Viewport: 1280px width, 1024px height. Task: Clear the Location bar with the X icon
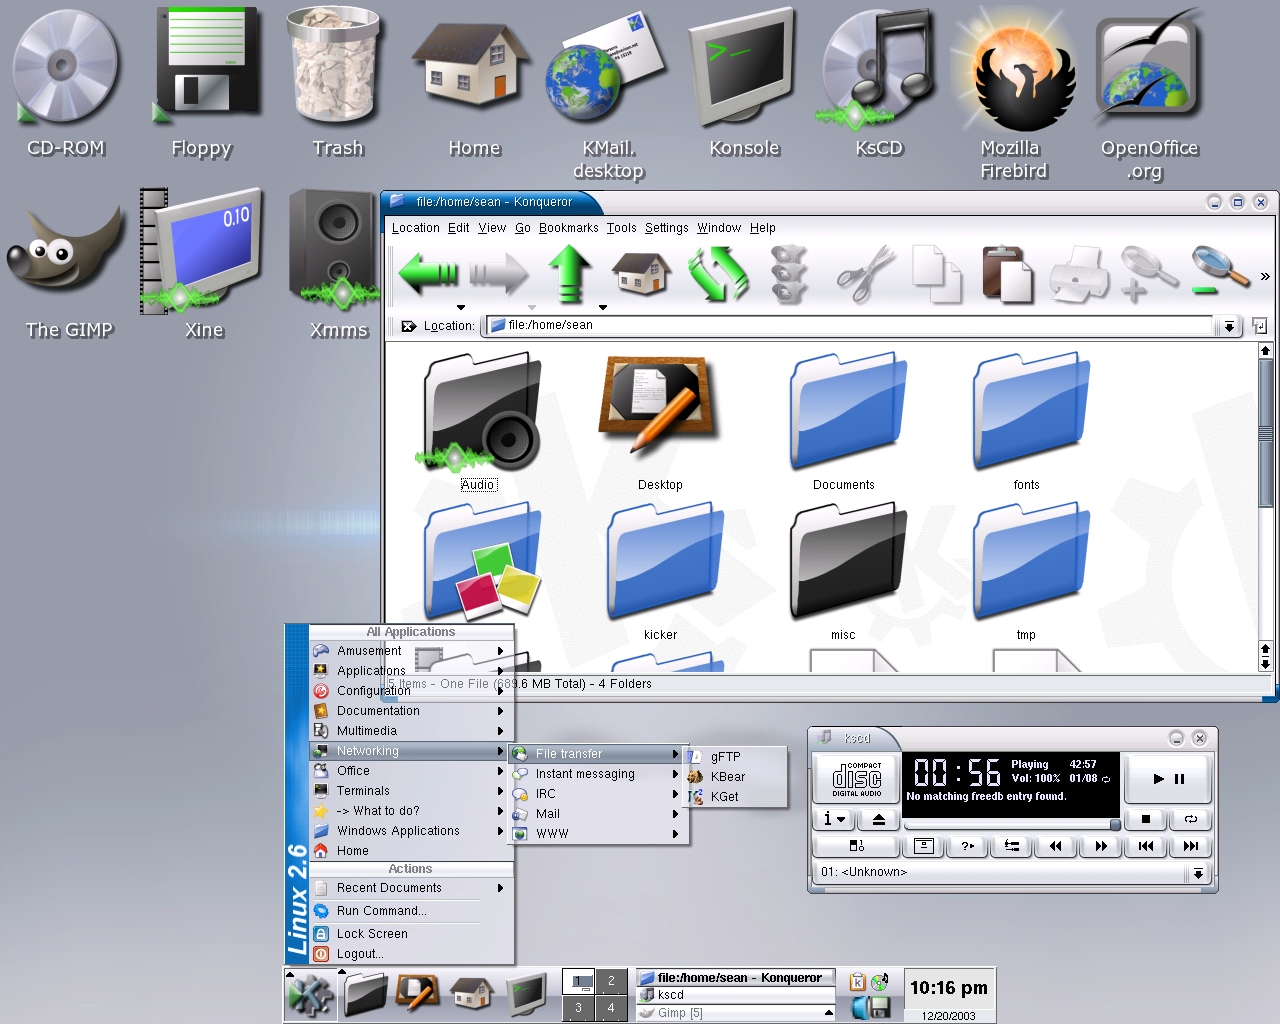(408, 326)
